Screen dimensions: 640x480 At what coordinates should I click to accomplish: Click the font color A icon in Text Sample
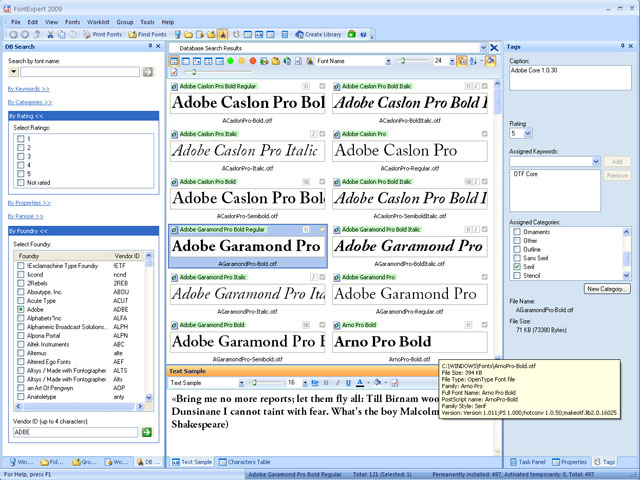click(360, 383)
